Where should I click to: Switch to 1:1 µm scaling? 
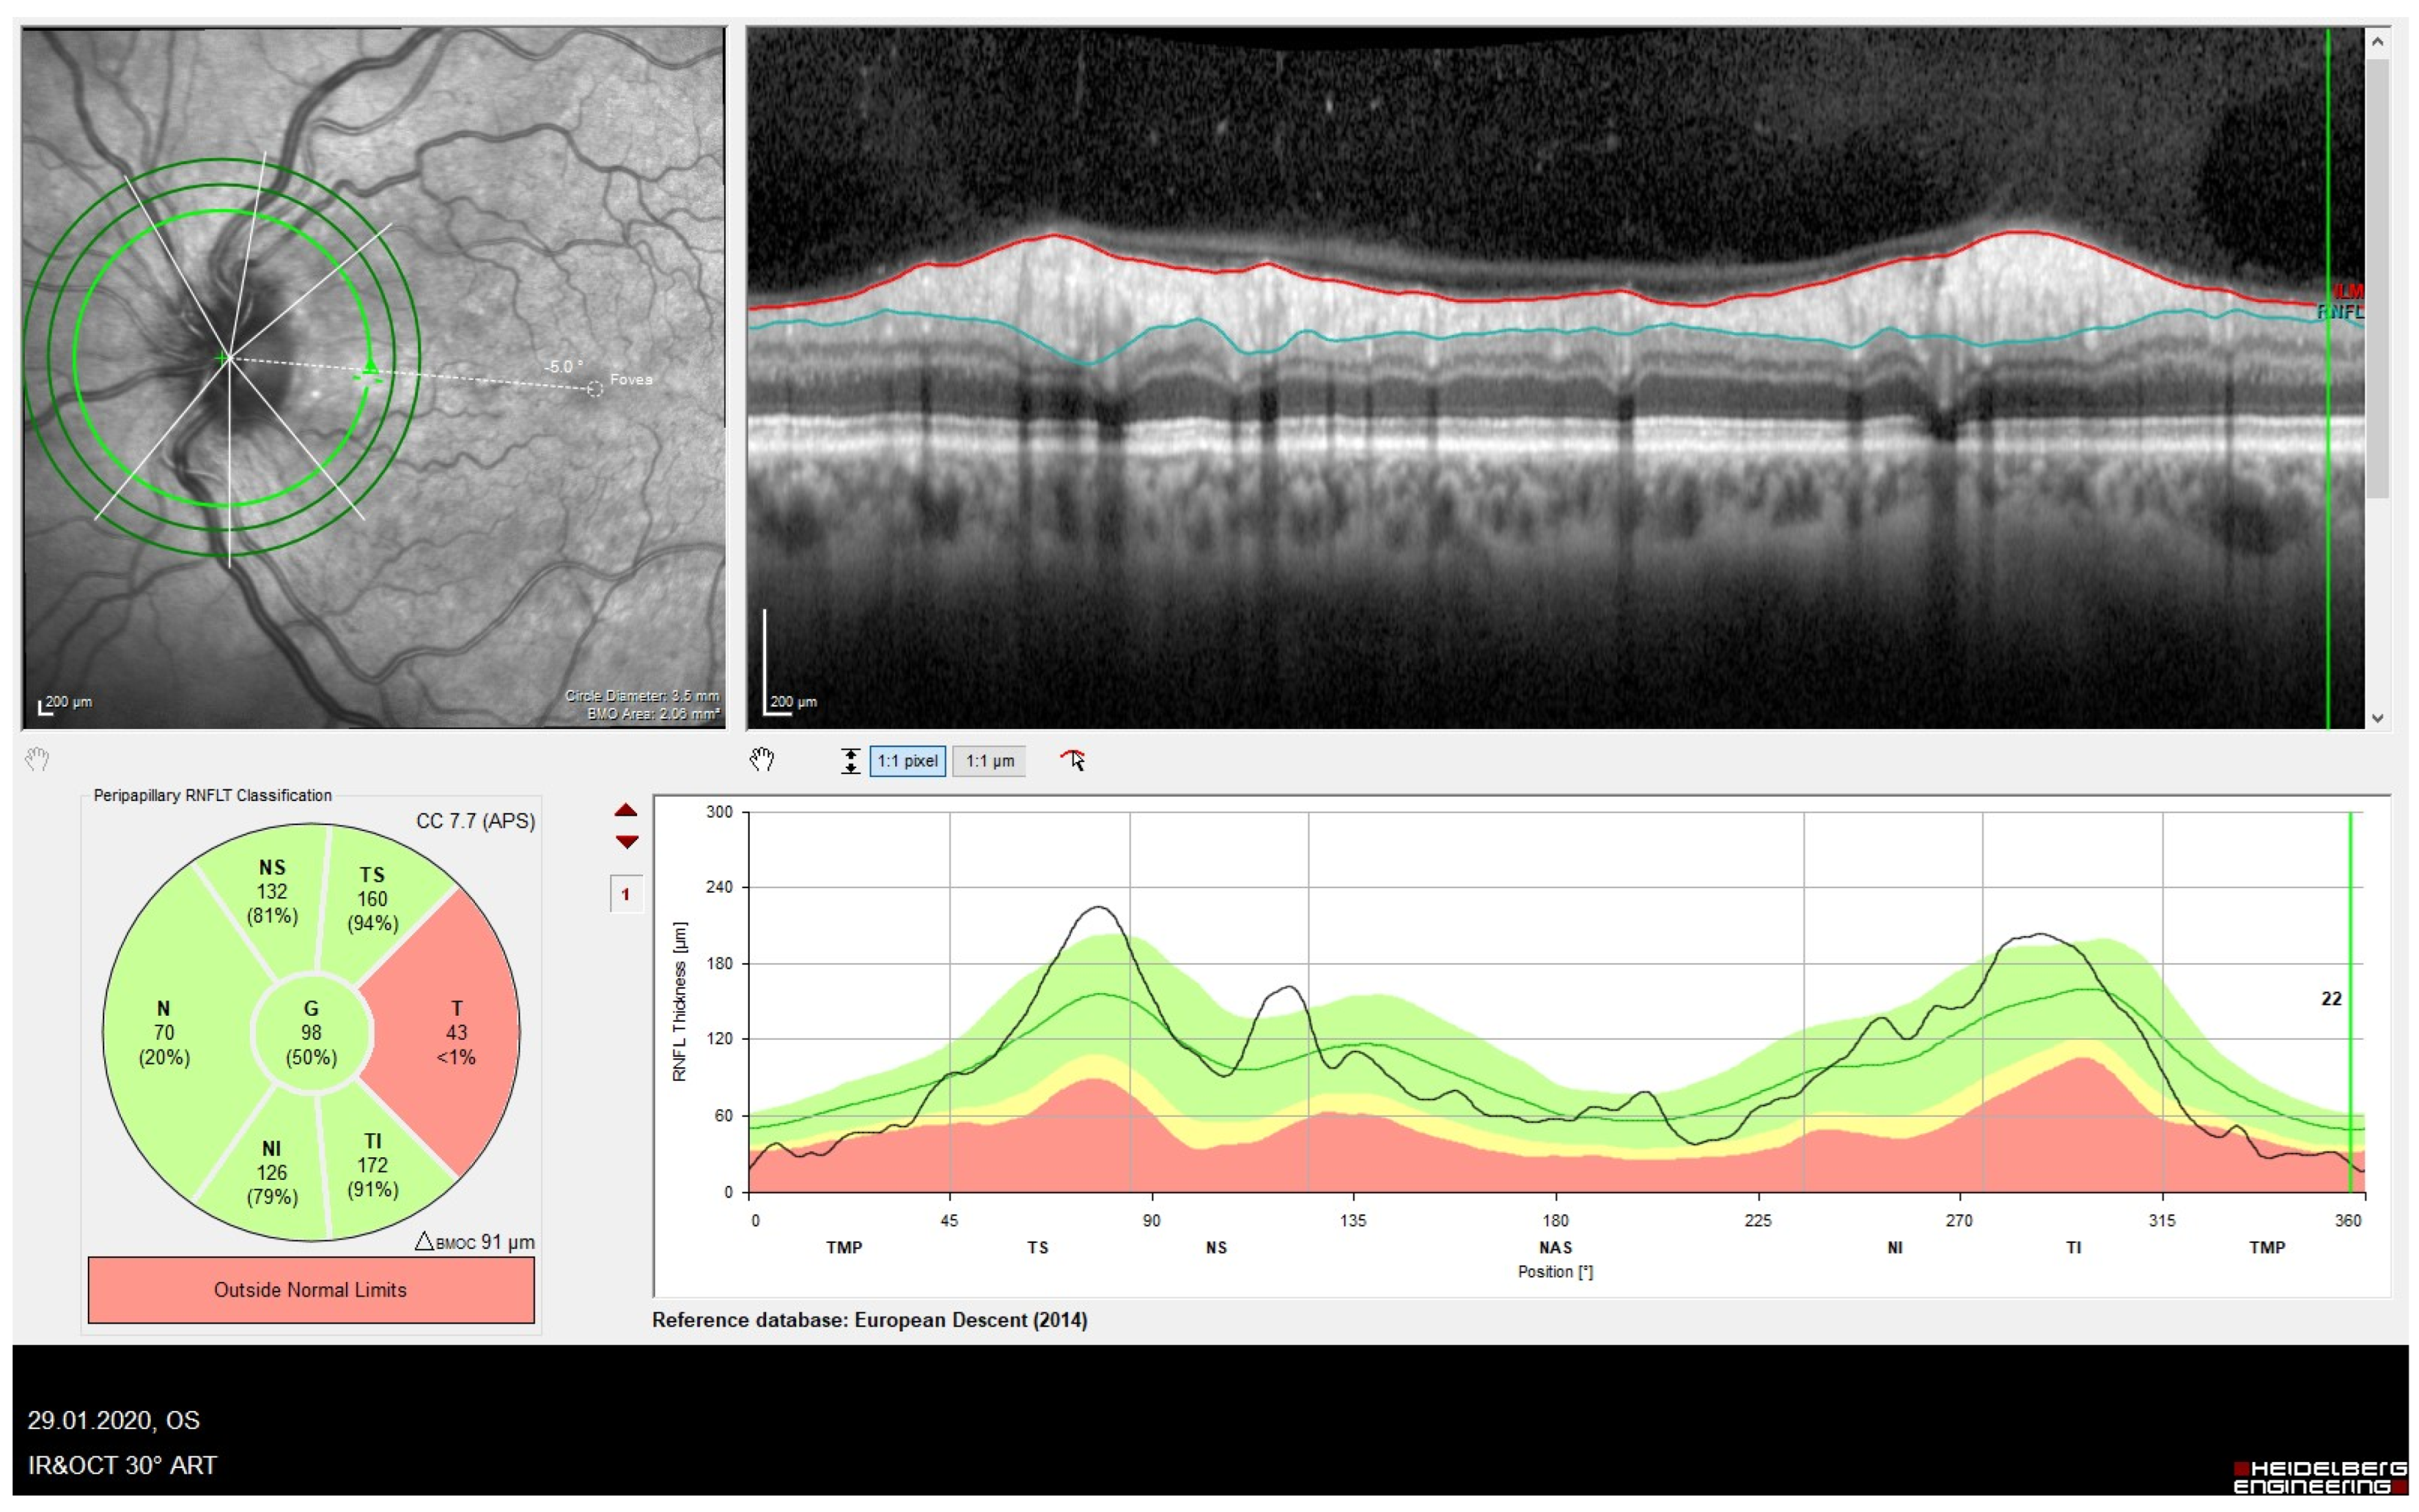pos(988,761)
